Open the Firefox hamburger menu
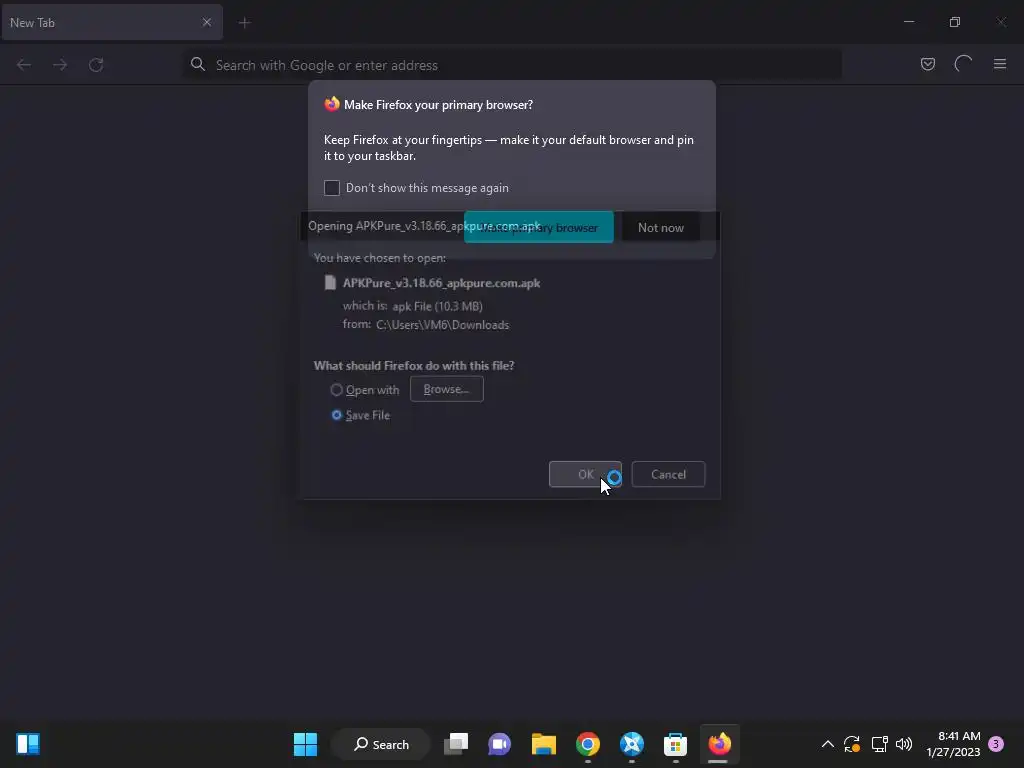Screen dimensions: 1024x768 click(1000, 64)
